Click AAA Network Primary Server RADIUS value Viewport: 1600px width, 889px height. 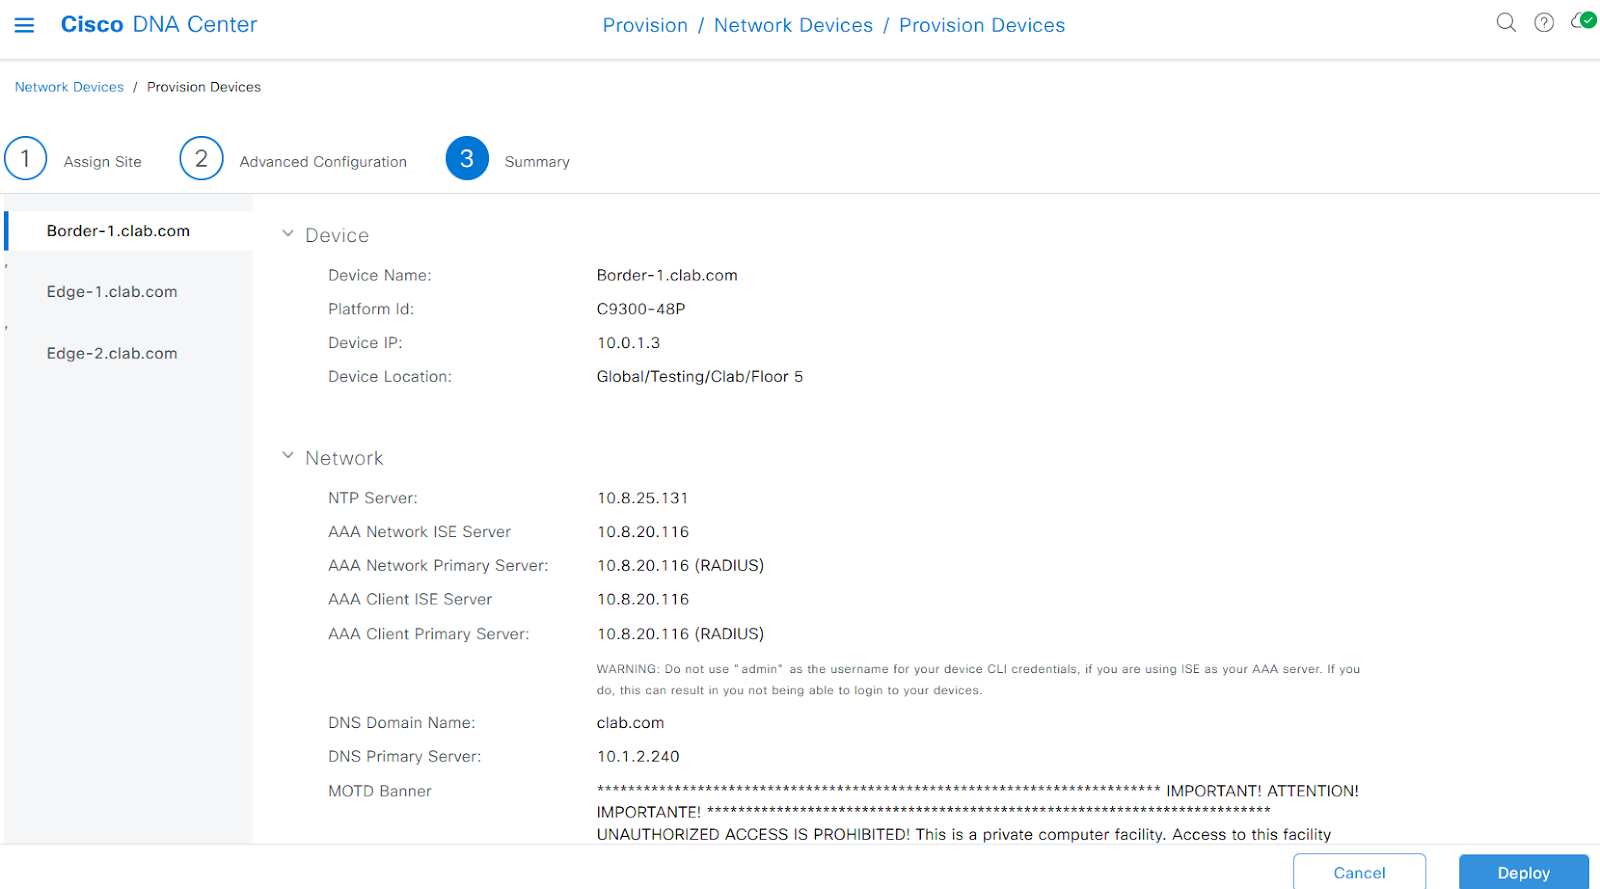coord(680,566)
